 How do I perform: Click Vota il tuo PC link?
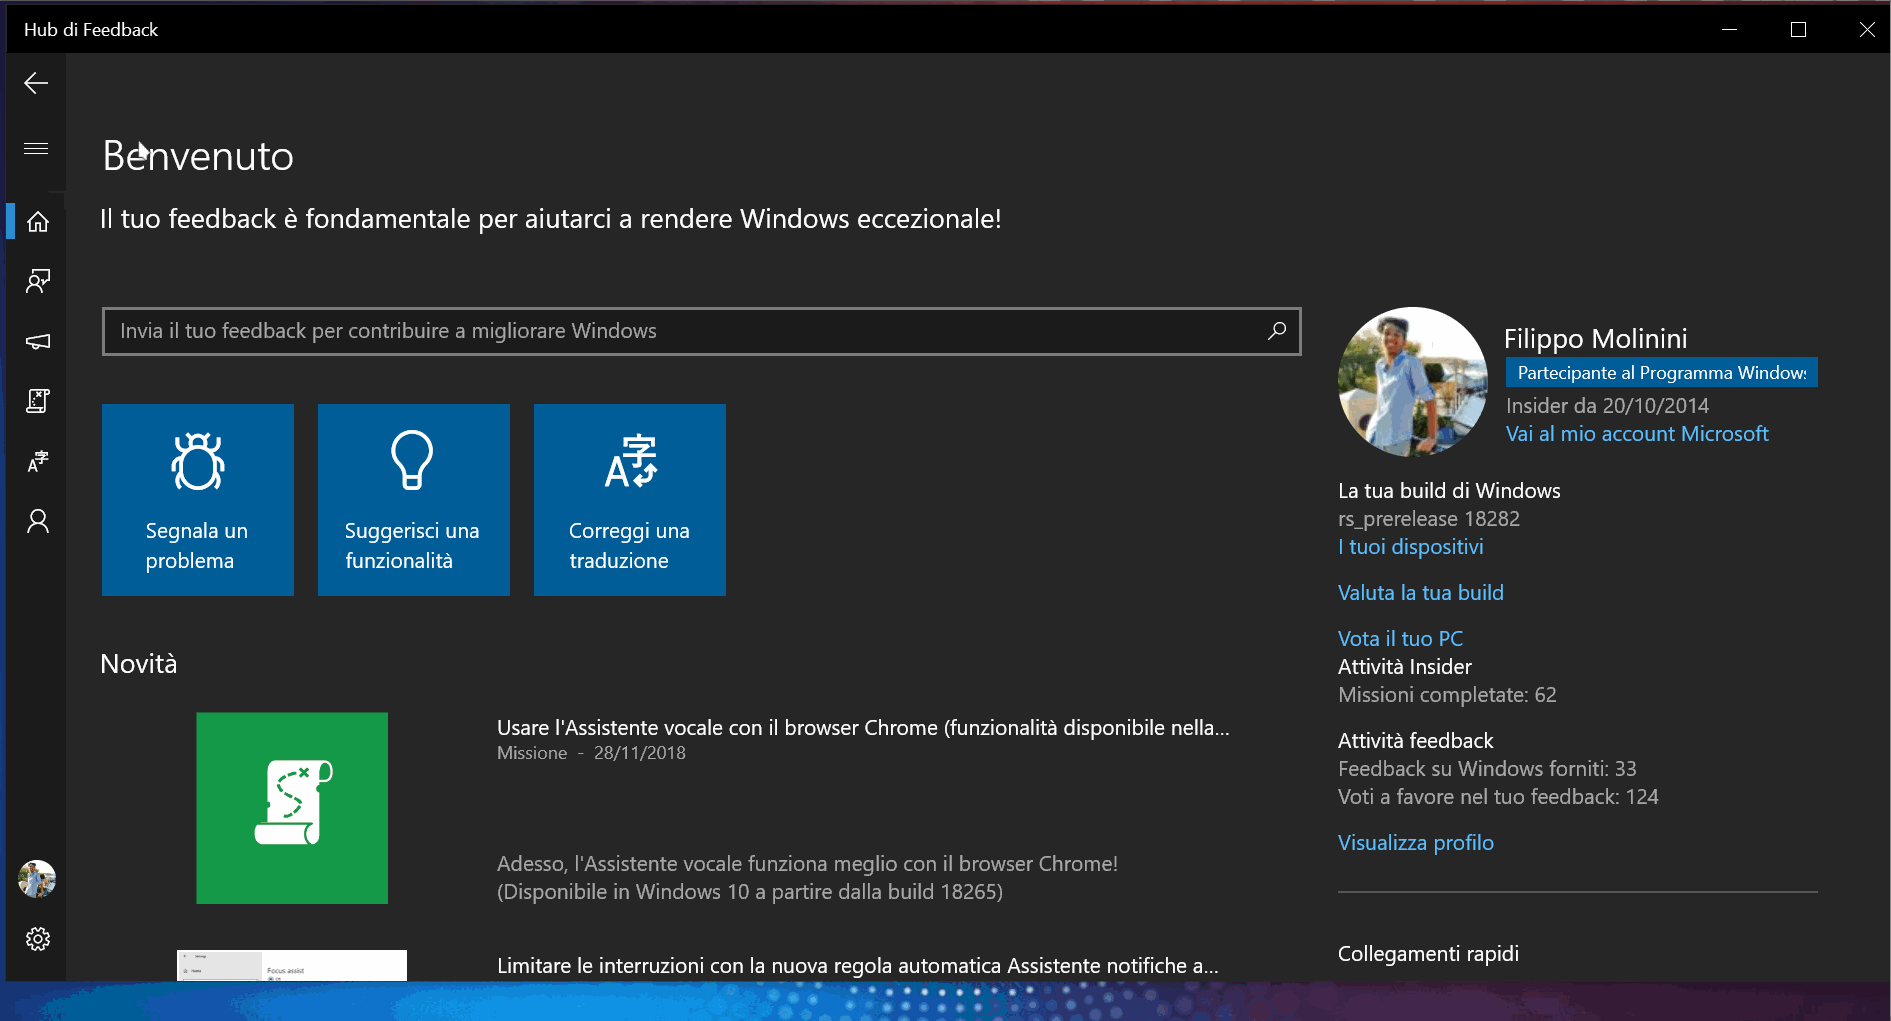coord(1400,639)
